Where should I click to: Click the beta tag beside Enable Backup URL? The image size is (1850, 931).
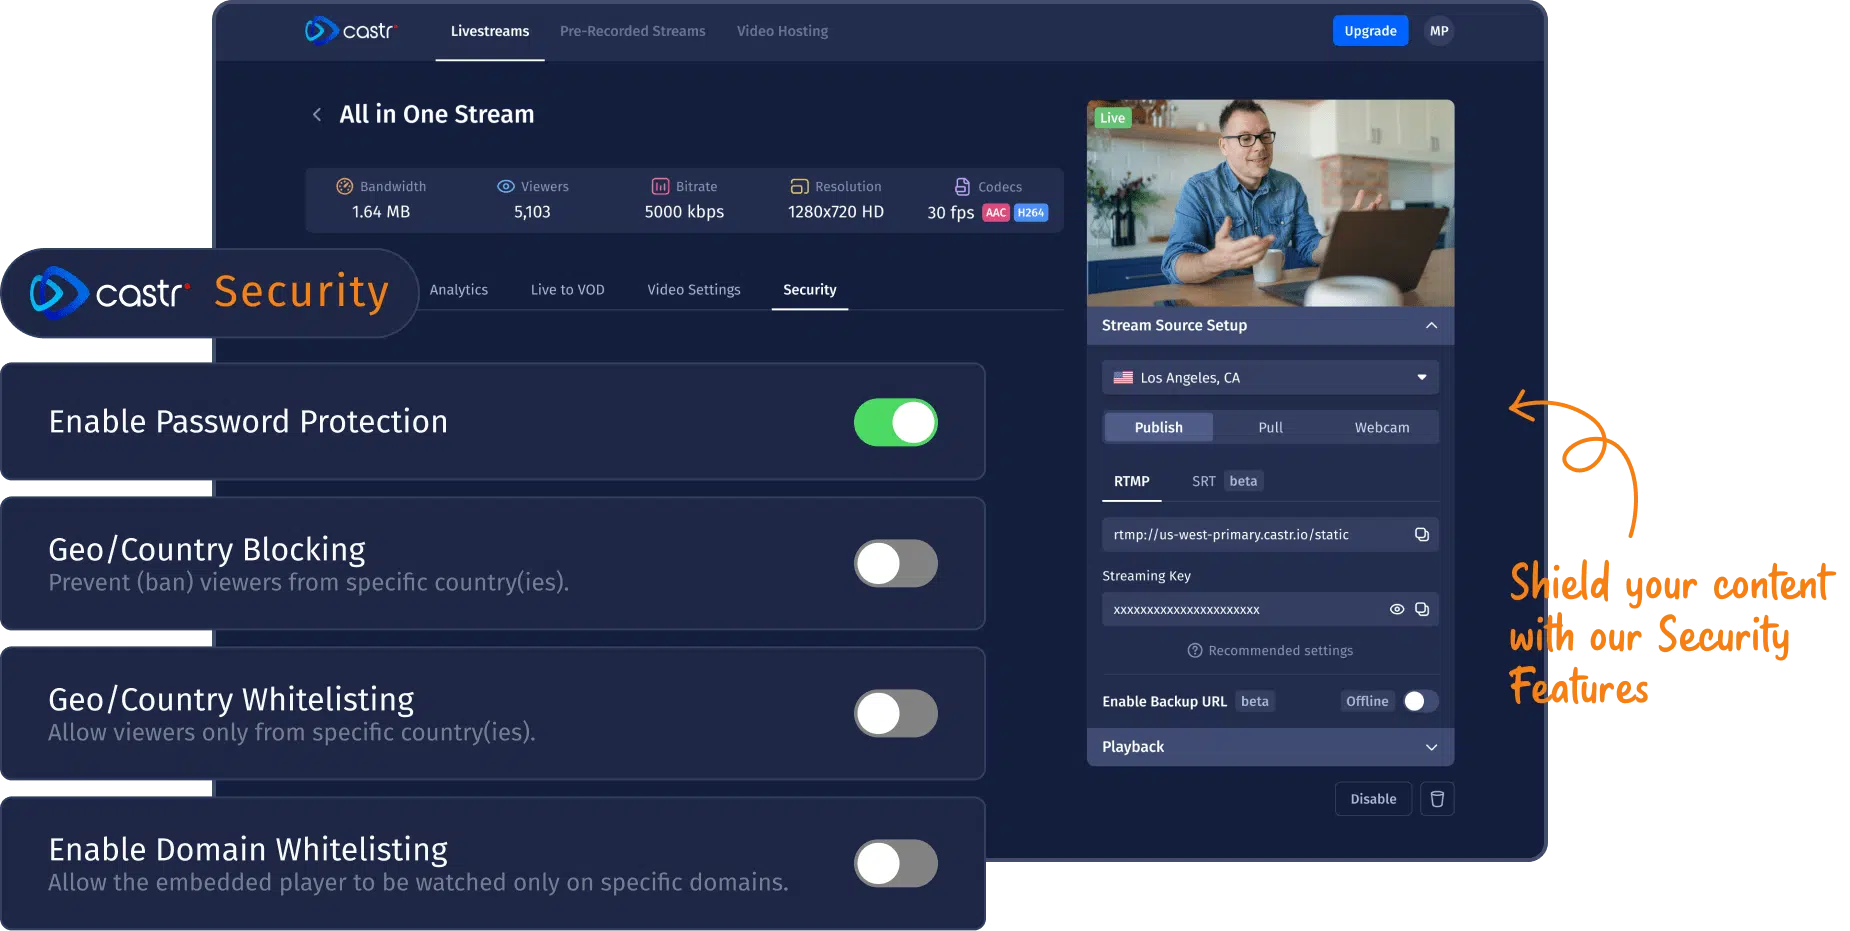point(1255,702)
